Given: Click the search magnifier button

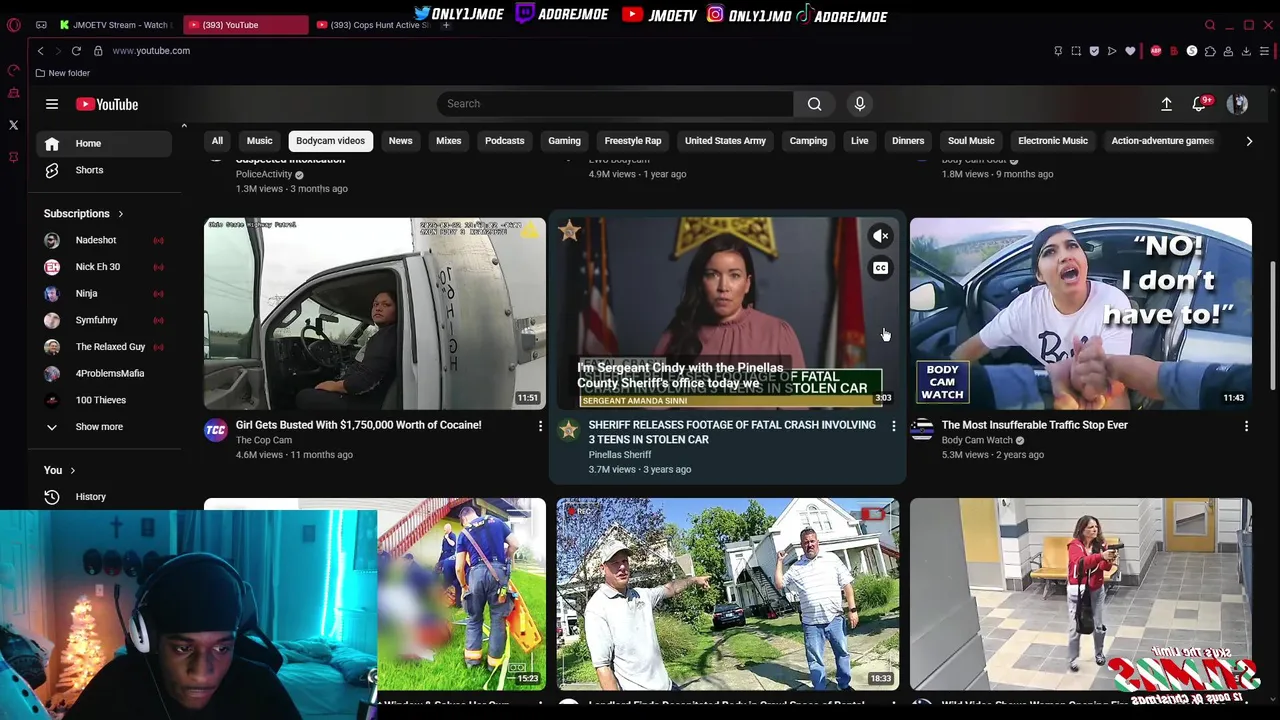Looking at the screenshot, I should 814,104.
